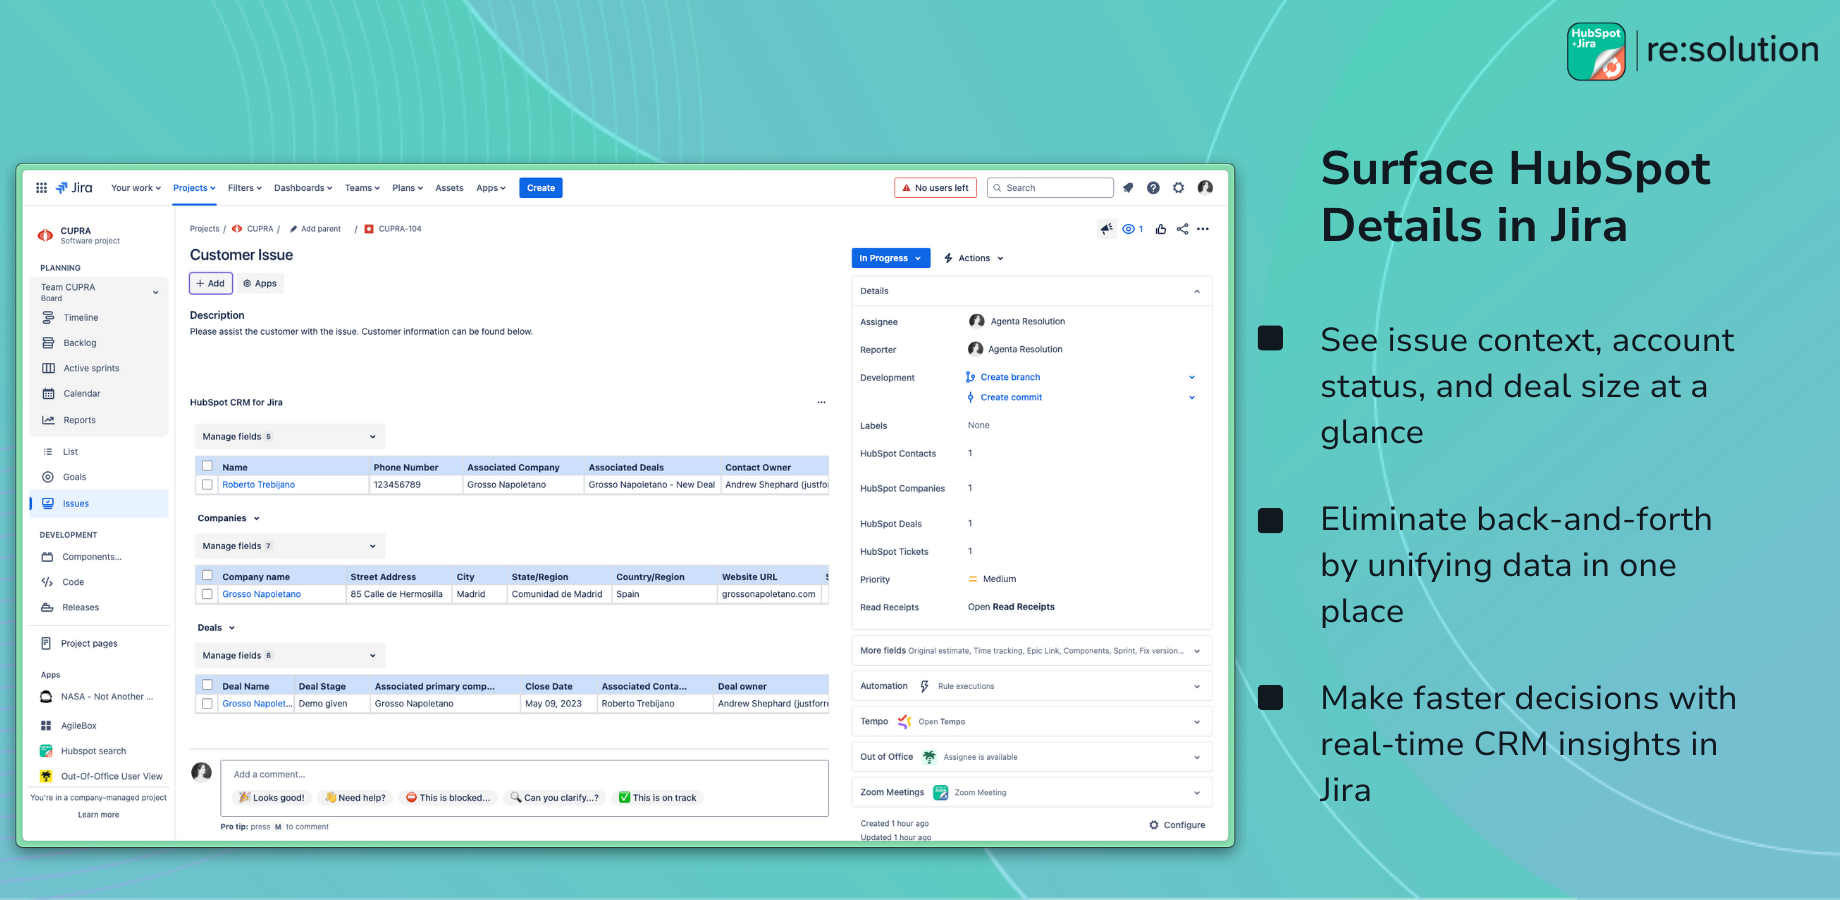This screenshot has width=1840, height=900.
Task: Open the In Progress status dropdown
Action: click(x=890, y=258)
